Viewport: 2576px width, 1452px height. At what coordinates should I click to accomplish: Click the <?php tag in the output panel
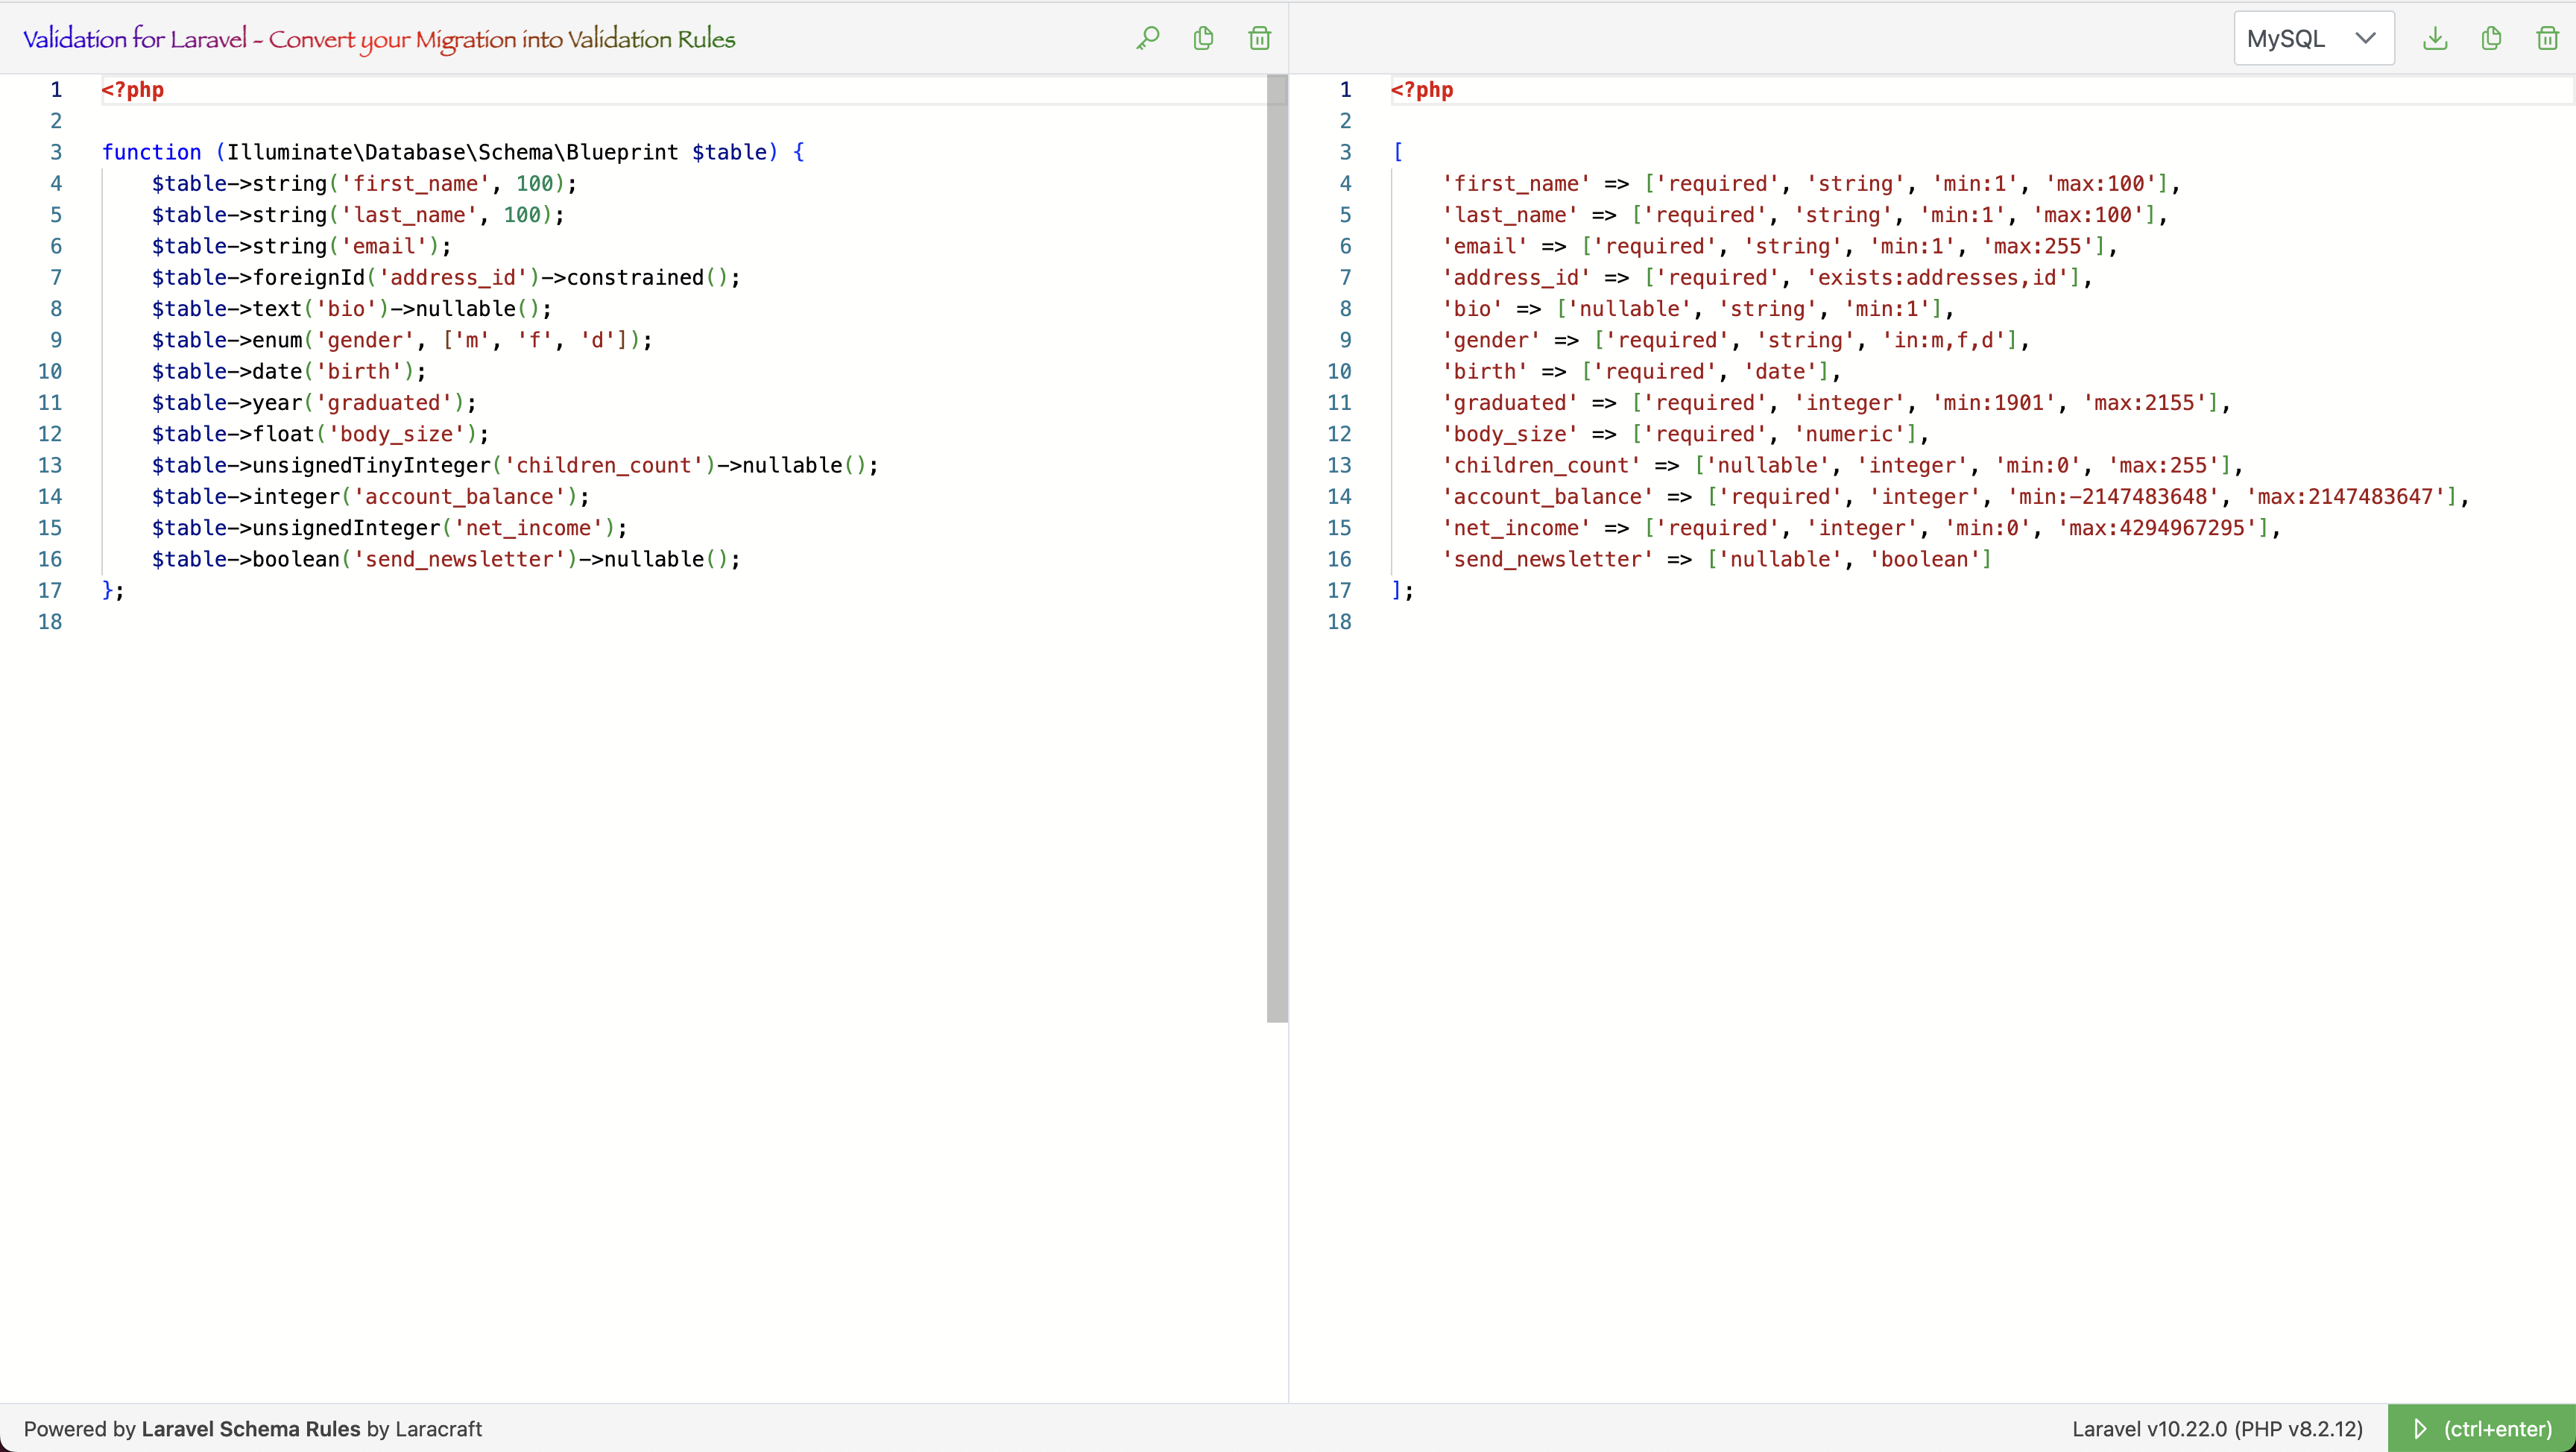tap(1422, 89)
